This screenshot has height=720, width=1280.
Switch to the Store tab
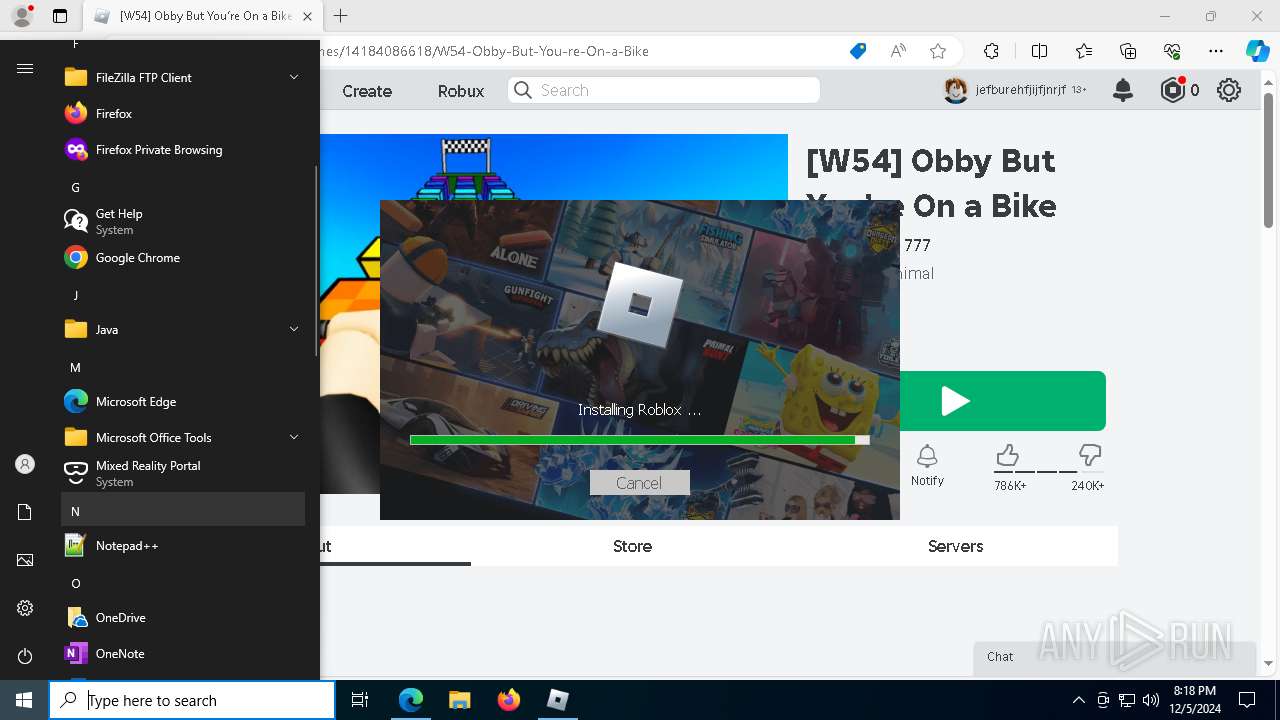tap(632, 546)
